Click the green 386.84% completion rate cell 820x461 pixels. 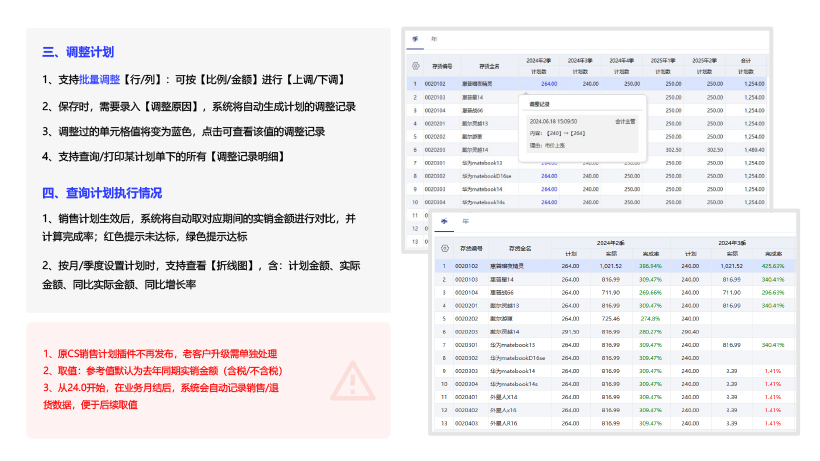[652, 265]
